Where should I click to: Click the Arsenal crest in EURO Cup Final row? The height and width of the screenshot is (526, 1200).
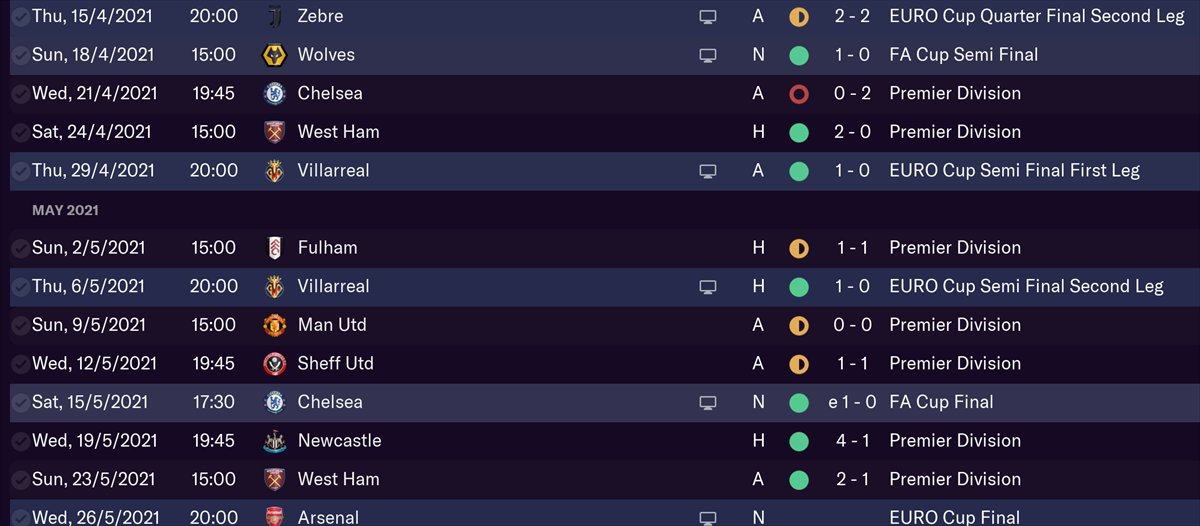[274, 517]
